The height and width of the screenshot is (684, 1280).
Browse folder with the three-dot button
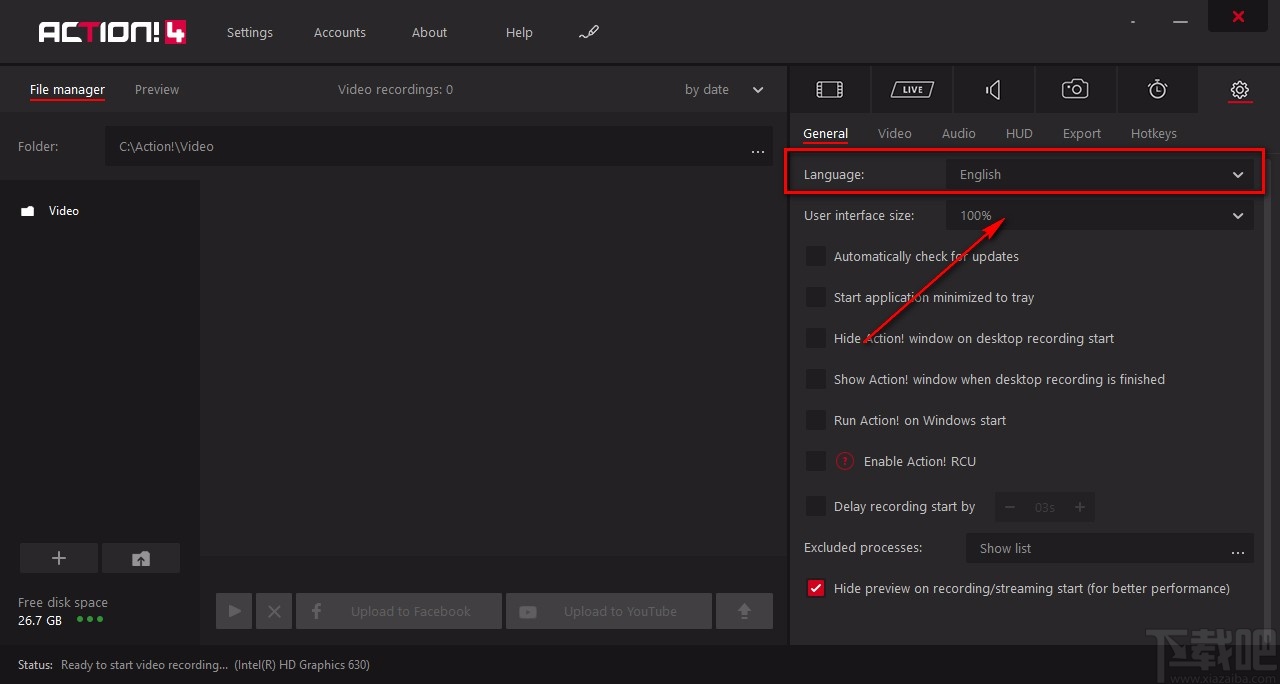(x=757, y=152)
